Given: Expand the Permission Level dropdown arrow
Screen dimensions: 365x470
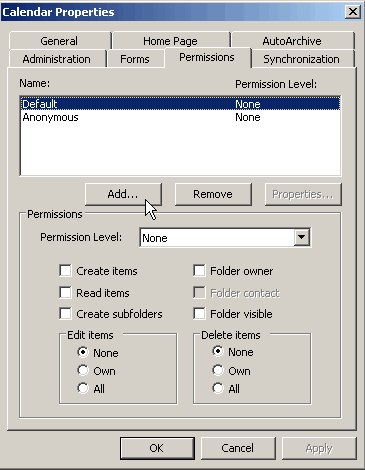Looking at the screenshot, I should pyautogui.click(x=302, y=238).
